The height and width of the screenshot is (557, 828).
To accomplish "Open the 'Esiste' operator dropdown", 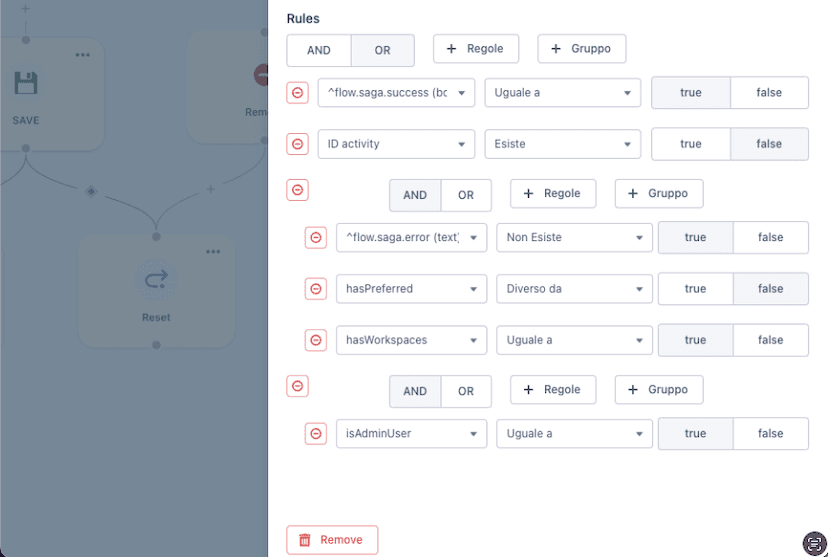I will pyautogui.click(x=563, y=144).
